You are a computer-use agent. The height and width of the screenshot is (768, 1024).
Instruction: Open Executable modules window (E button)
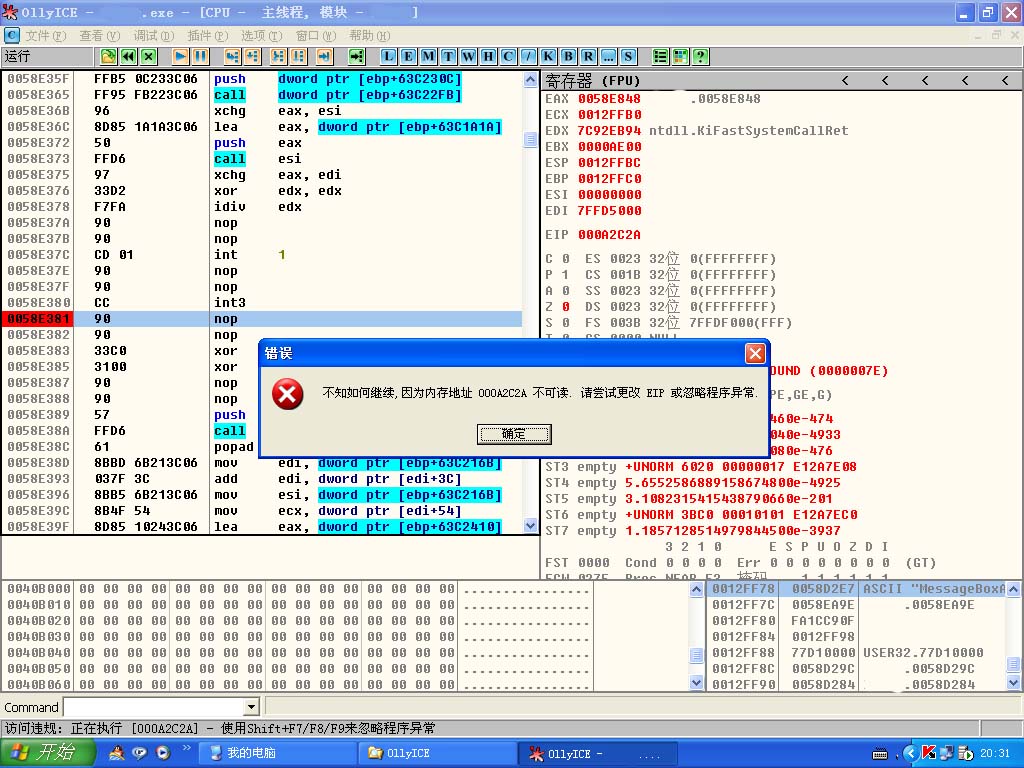coord(408,57)
